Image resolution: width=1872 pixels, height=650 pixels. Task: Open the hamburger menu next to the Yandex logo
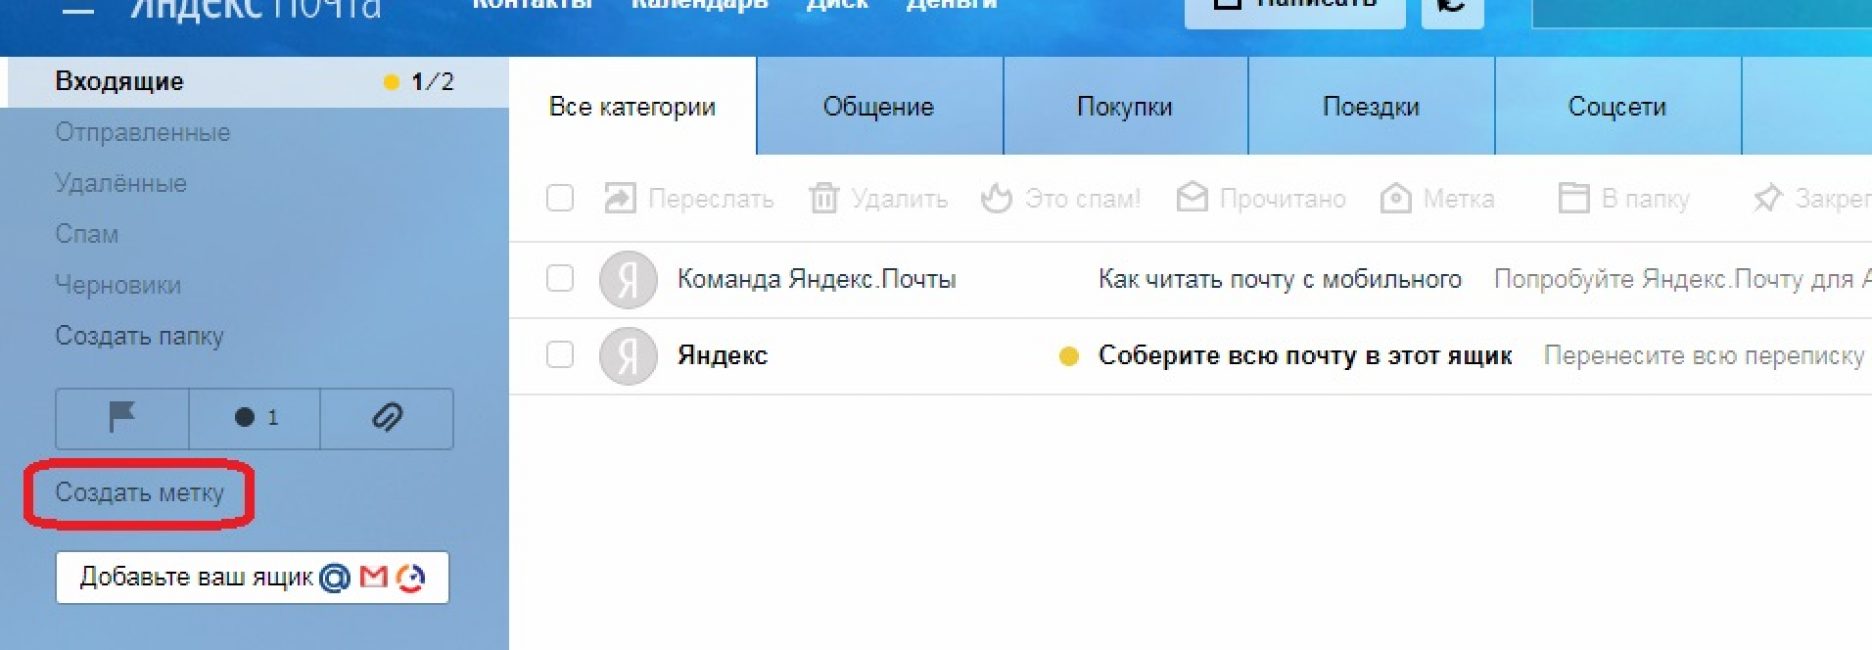(78, 9)
